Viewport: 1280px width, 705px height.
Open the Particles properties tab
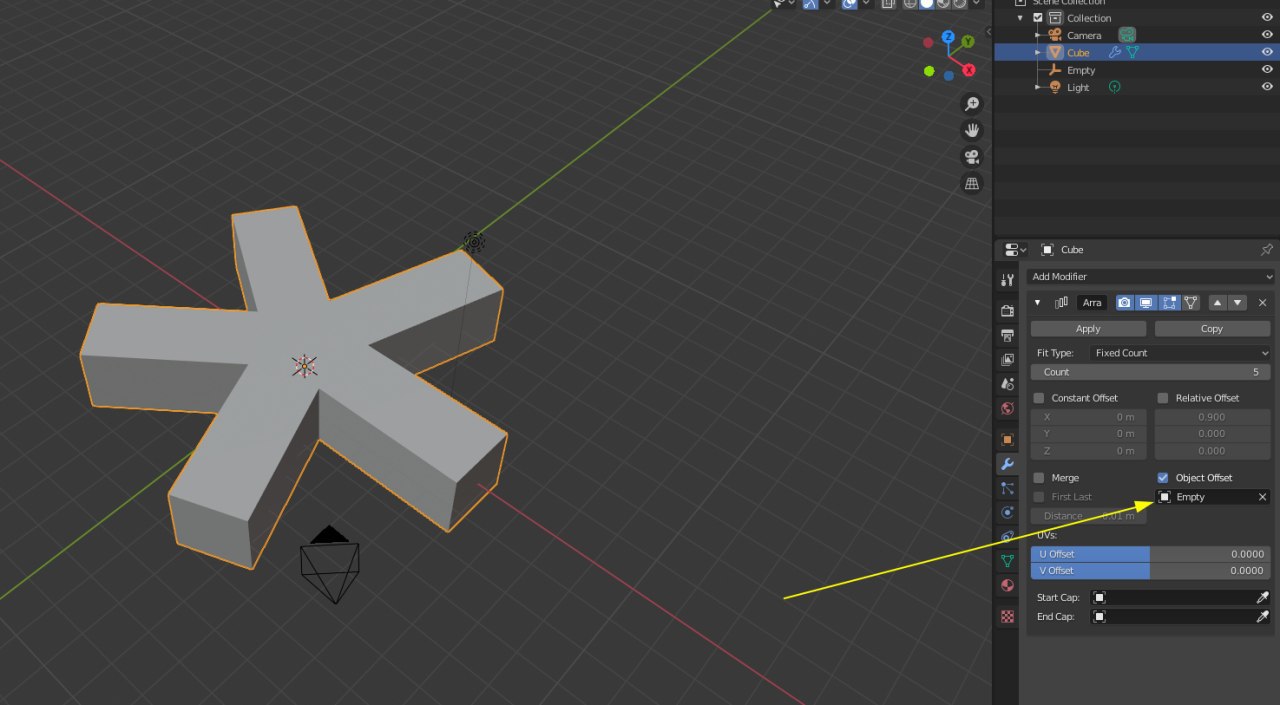(x=1007, y=488)
